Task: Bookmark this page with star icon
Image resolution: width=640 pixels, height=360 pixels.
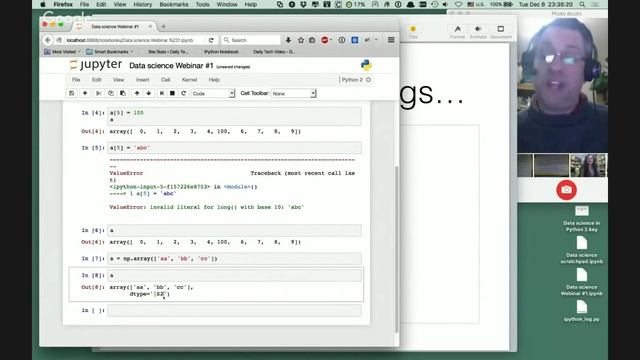Action: 301,40
